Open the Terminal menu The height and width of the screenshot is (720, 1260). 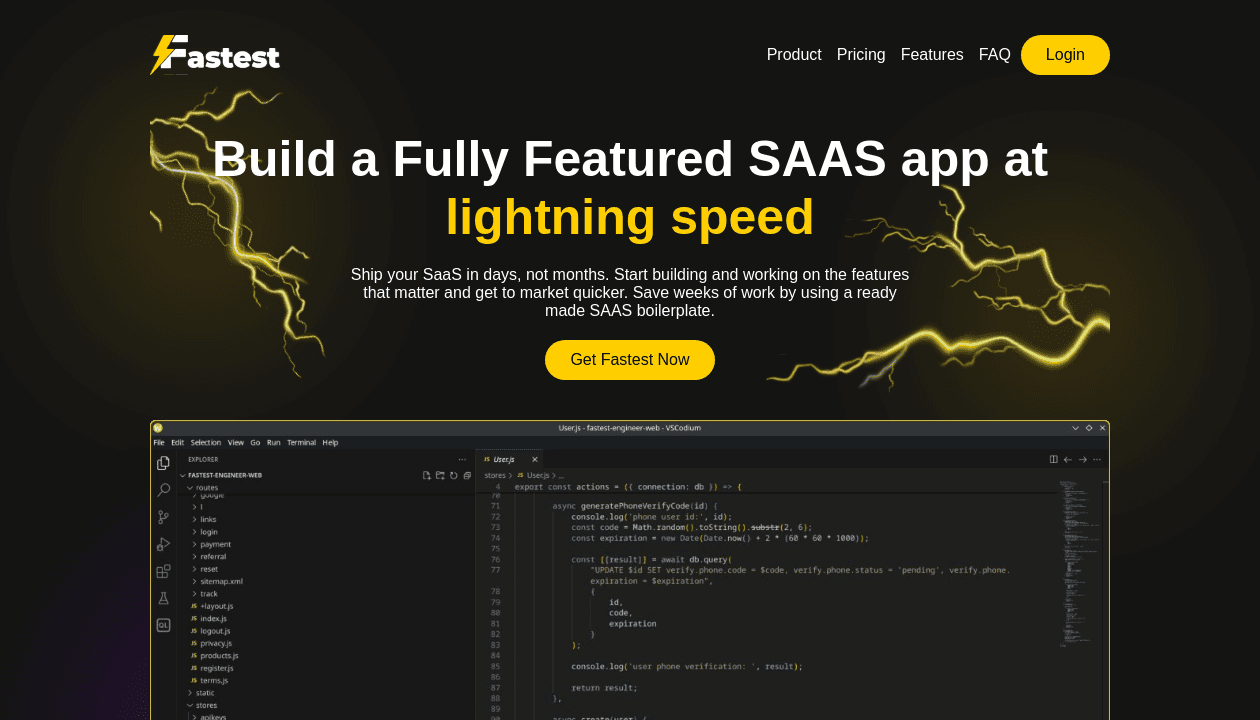click(x=302, y=442)
